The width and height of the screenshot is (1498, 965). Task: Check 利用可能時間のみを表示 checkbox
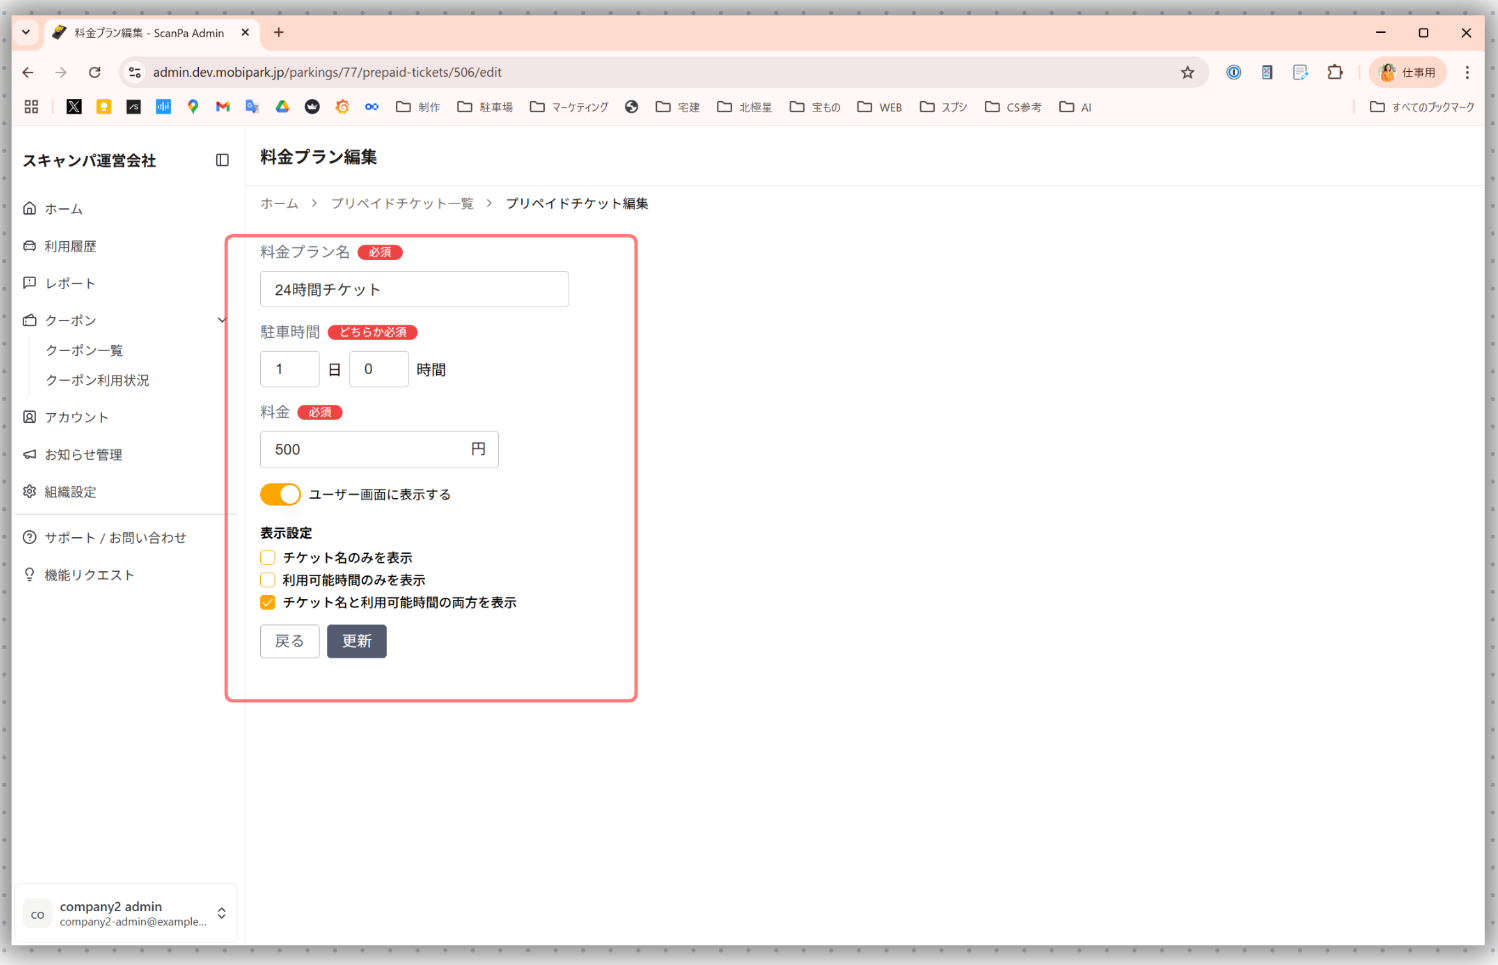(x=268, y=580)
